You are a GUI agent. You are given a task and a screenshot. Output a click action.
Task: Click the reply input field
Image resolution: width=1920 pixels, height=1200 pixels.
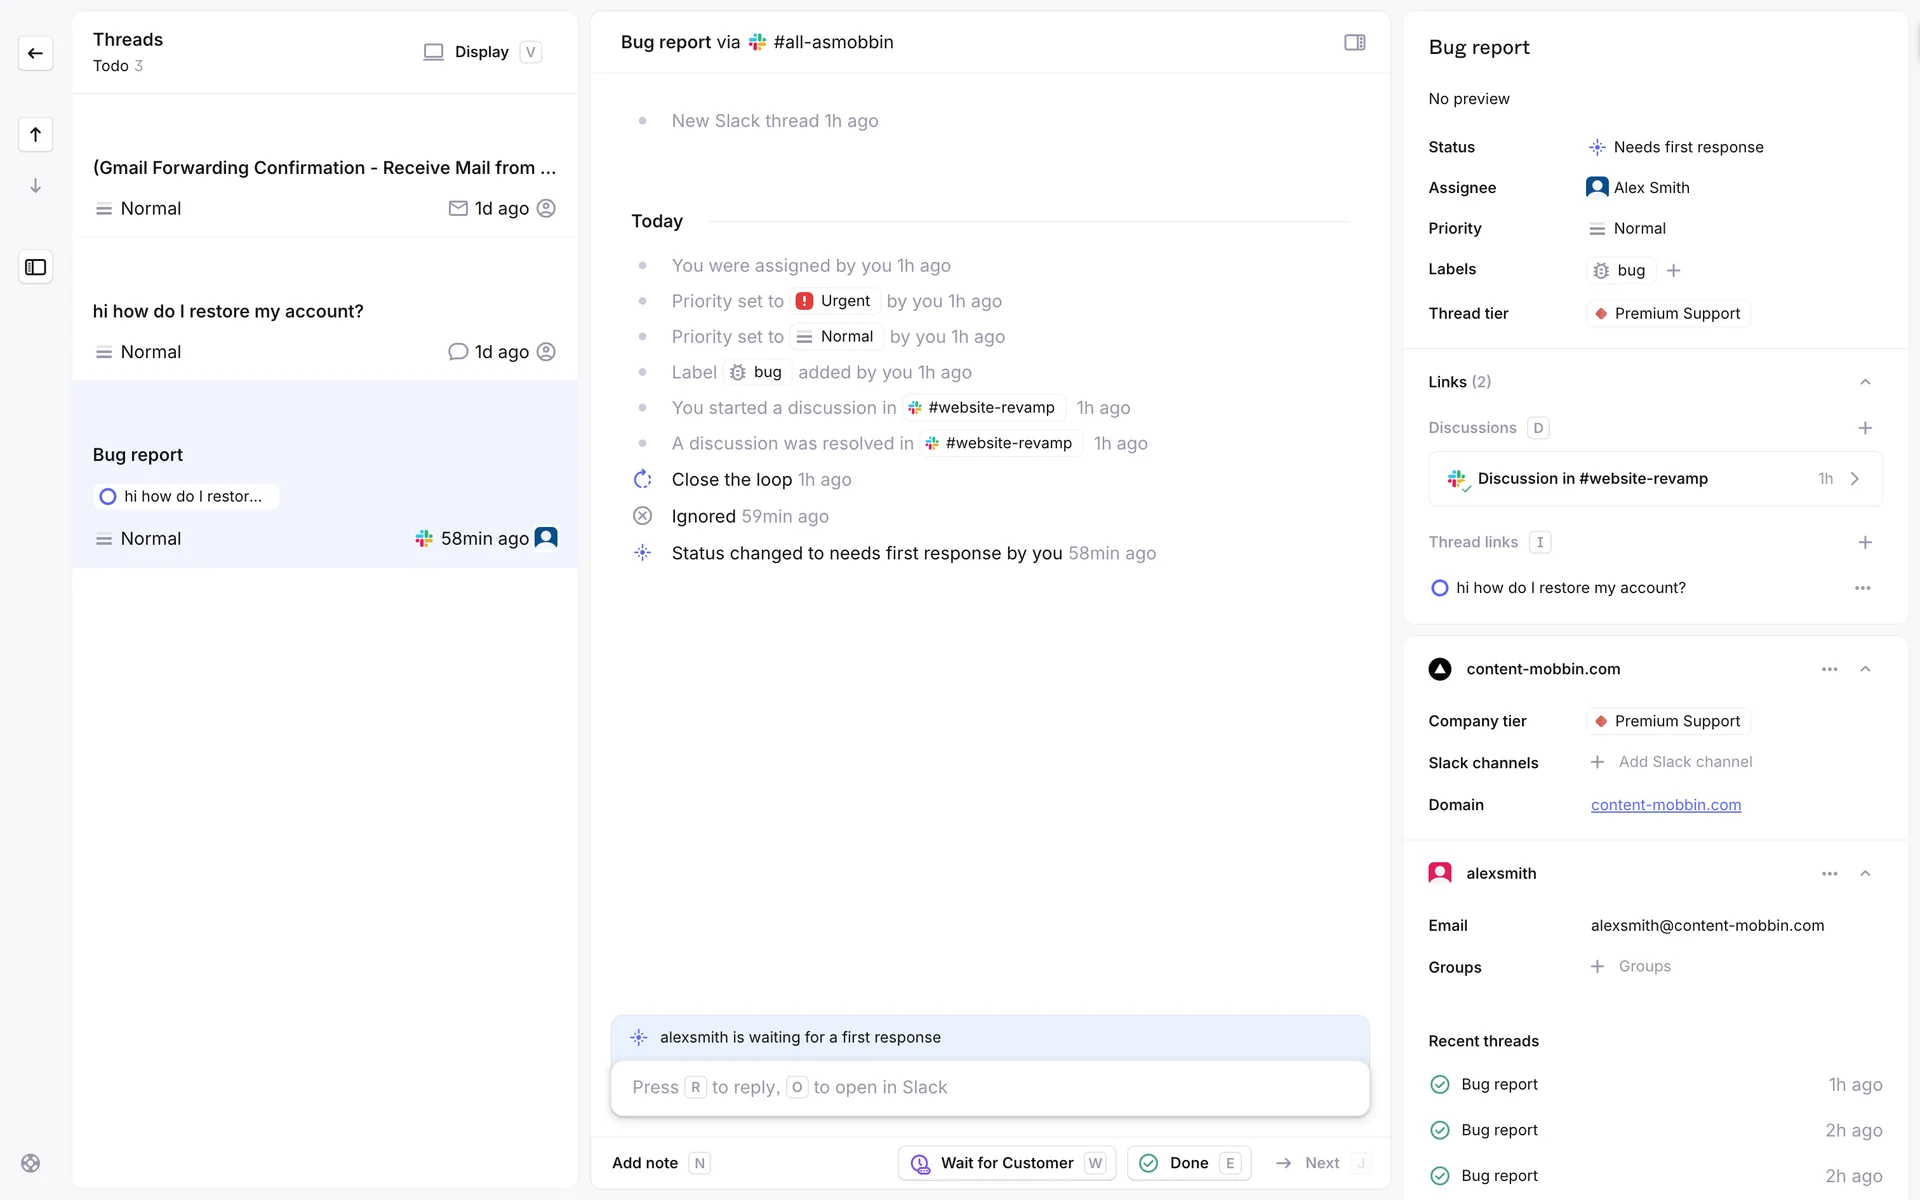coord(989,1087)
